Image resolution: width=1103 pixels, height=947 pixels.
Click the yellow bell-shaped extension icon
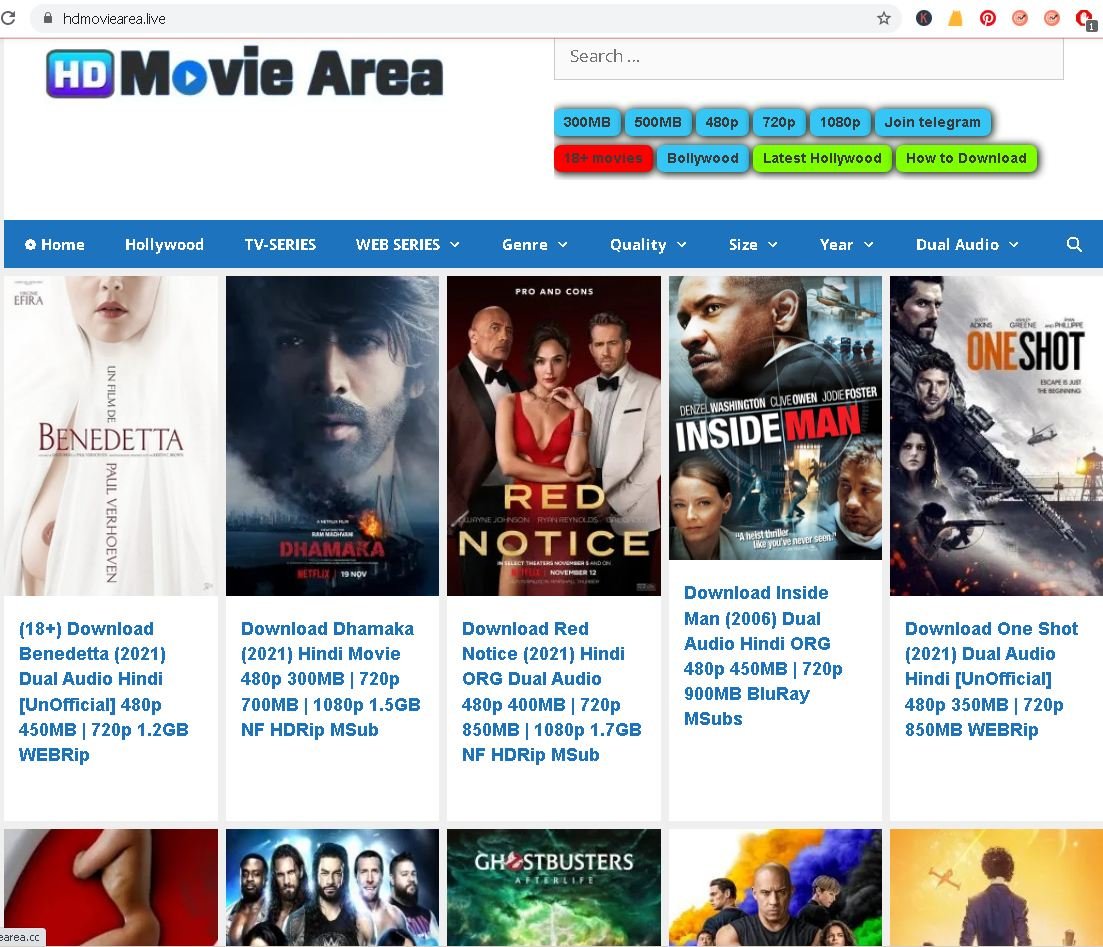pyautogui.click(x=955, y=18)
